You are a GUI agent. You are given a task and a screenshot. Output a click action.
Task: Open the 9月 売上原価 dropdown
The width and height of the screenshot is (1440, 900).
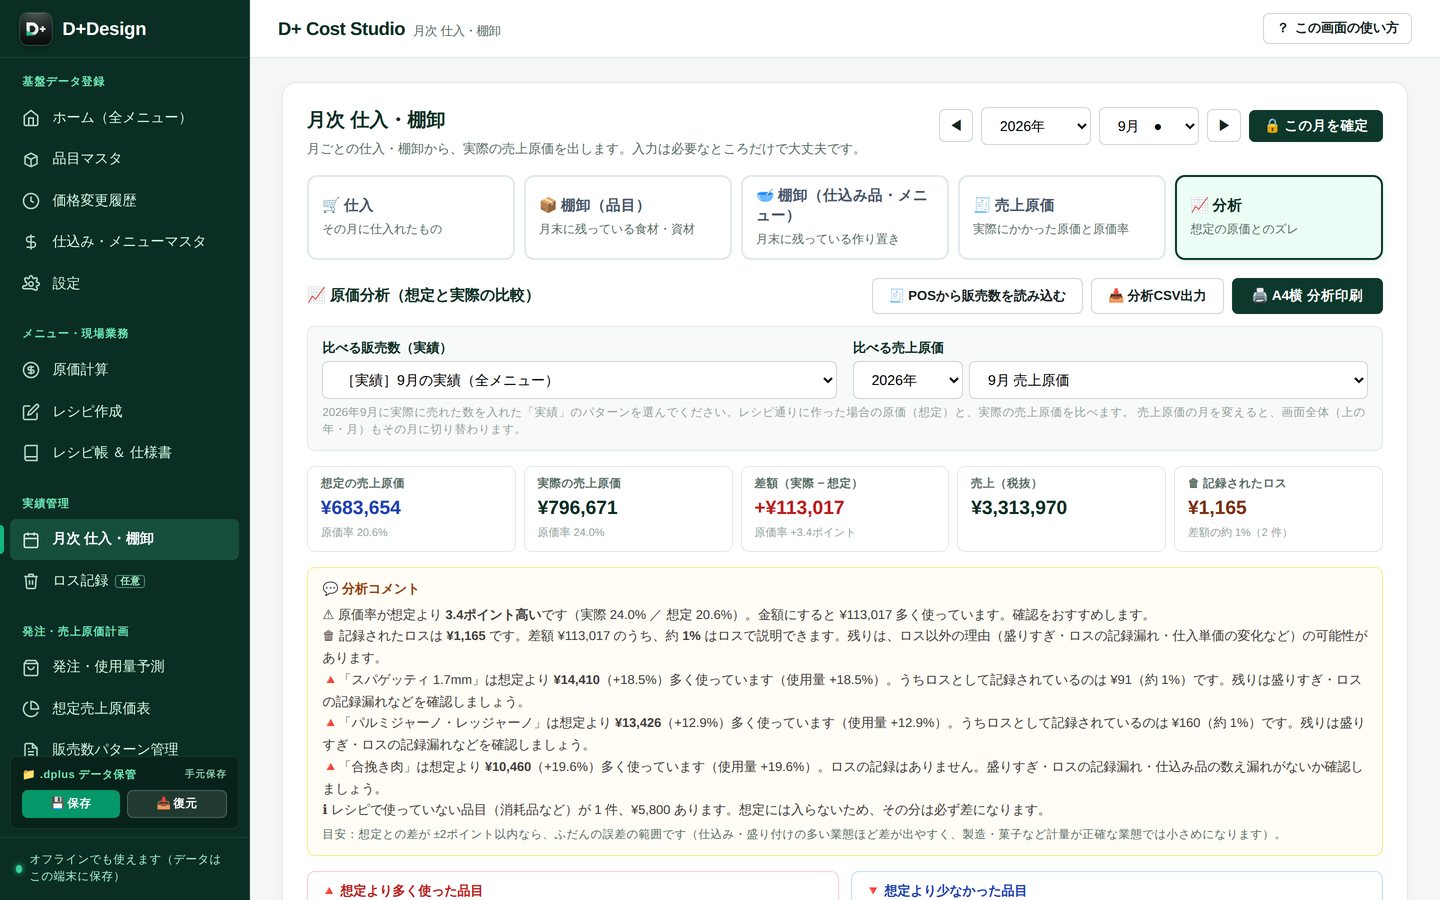point(1168,380)
